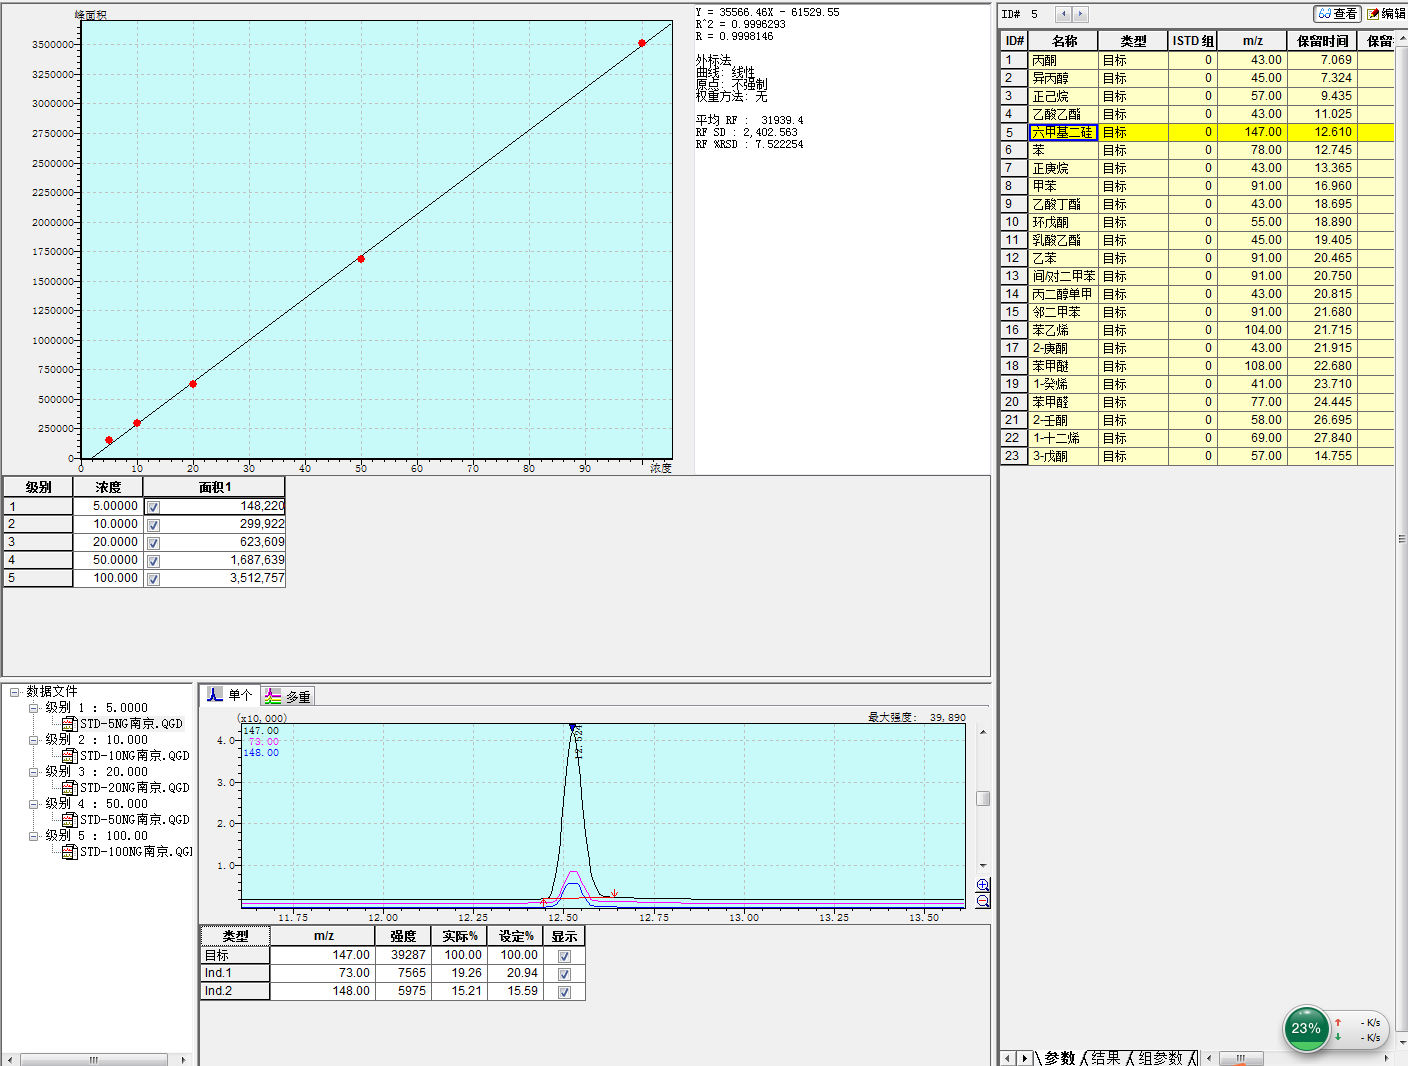Collapse tree node 级别 4 : 50.000
Screen dimensions: 1408x1066
[33, 803]
